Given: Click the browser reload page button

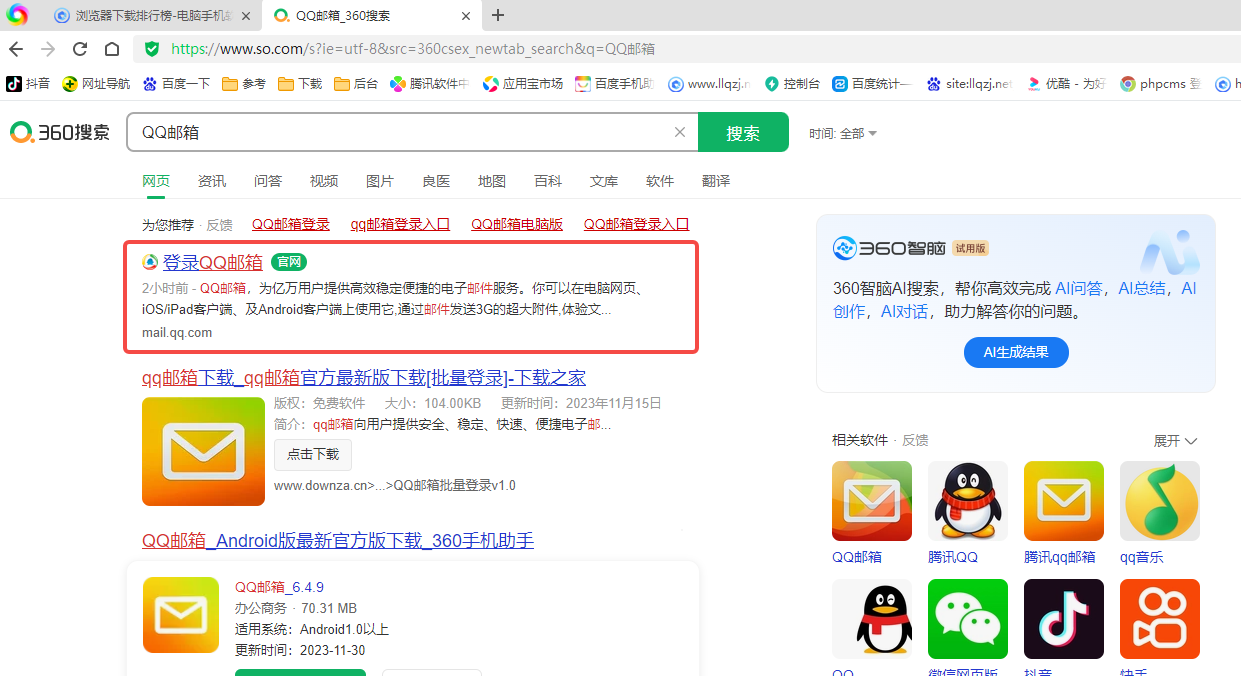Looking at the screenshot, I should coord(80,48).
